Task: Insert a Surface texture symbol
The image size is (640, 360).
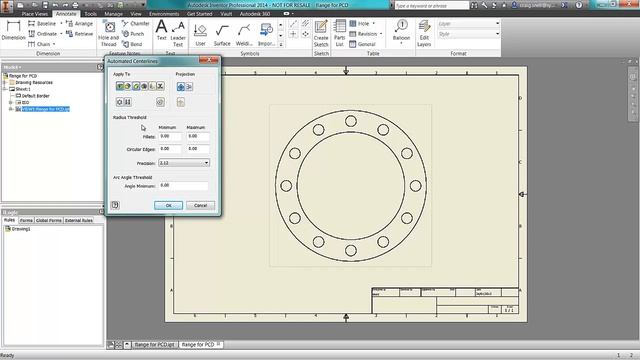Action: tap(222, 35)
